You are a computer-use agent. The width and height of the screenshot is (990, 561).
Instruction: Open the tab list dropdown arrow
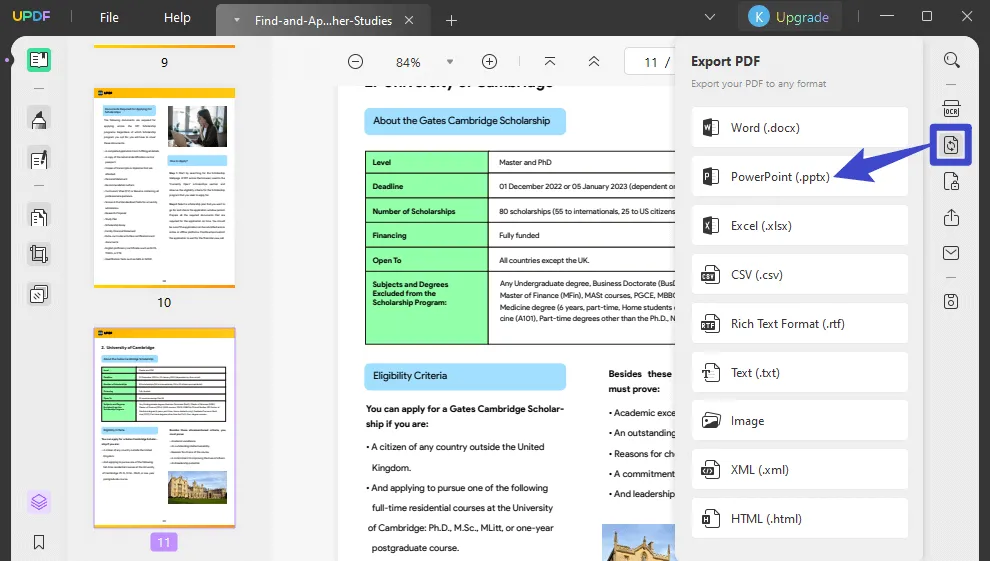click(237, 20)
